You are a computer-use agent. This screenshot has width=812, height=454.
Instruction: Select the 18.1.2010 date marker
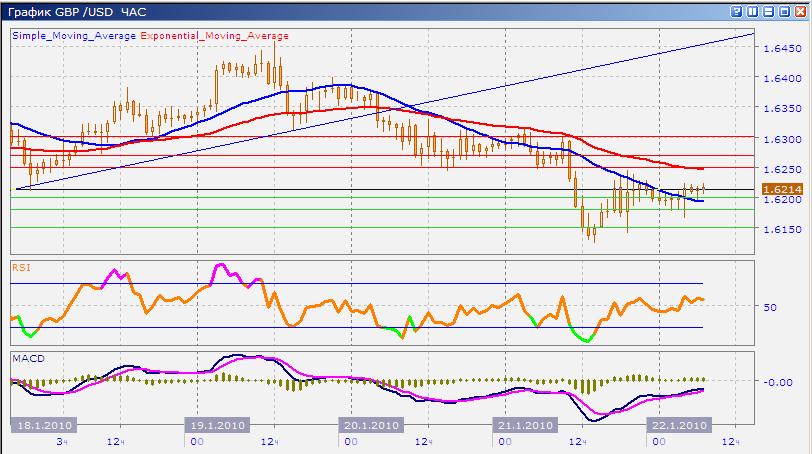point(41,425)
